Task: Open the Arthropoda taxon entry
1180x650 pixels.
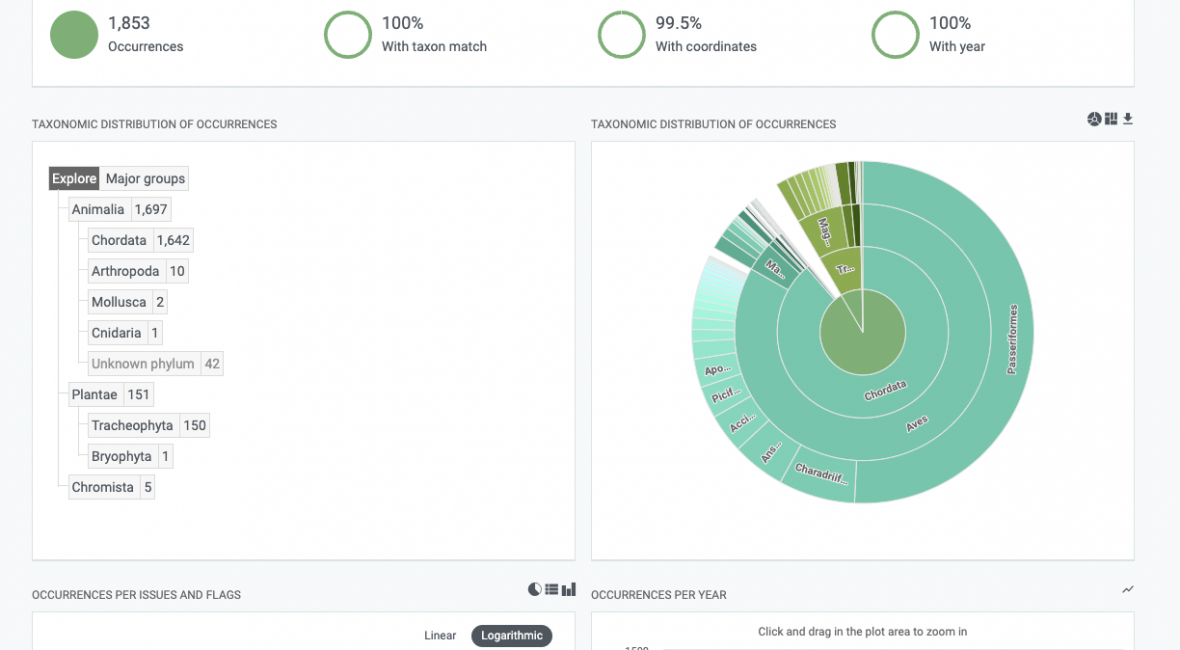Action: pos(125,271)
